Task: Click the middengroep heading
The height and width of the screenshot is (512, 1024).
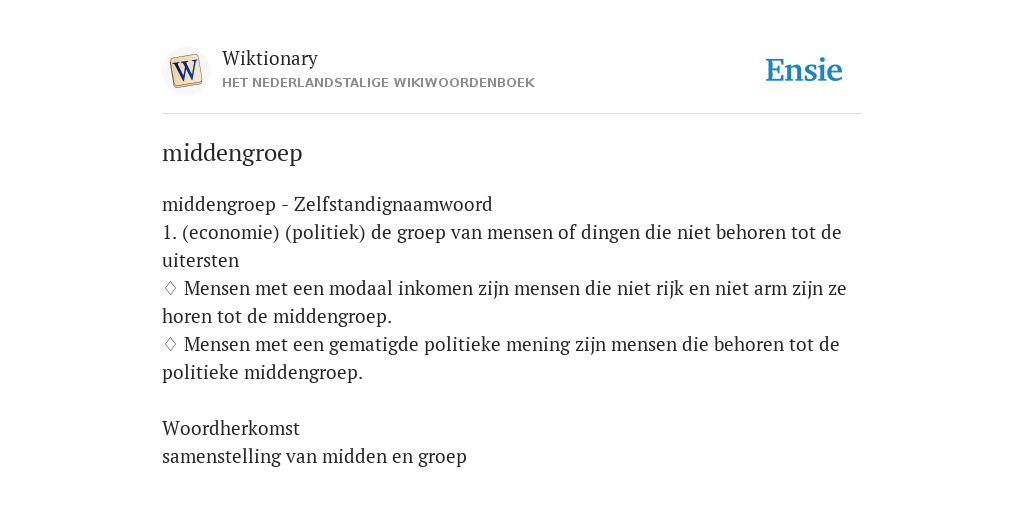Action: click(232, 153)
